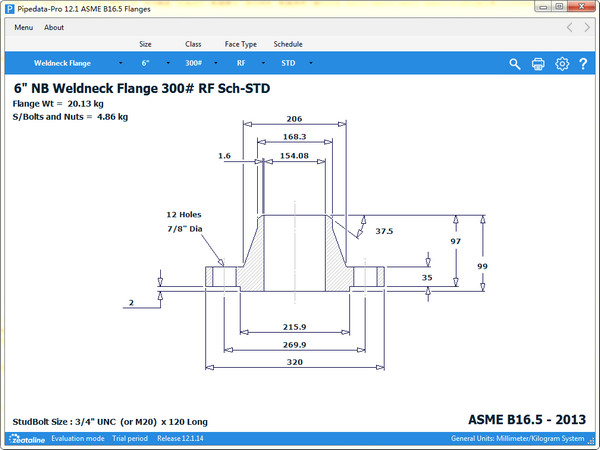The image size is (600, 450).
Task: Click the 154.08 bore dimension
Action: pos(294,156)
